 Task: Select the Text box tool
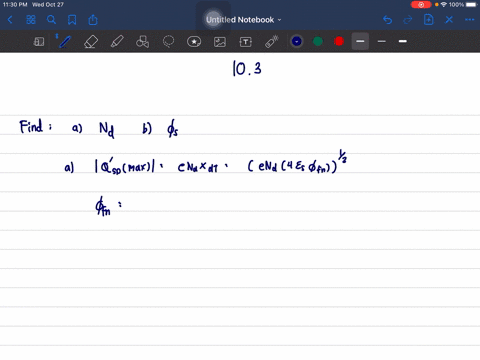(246, 42)
